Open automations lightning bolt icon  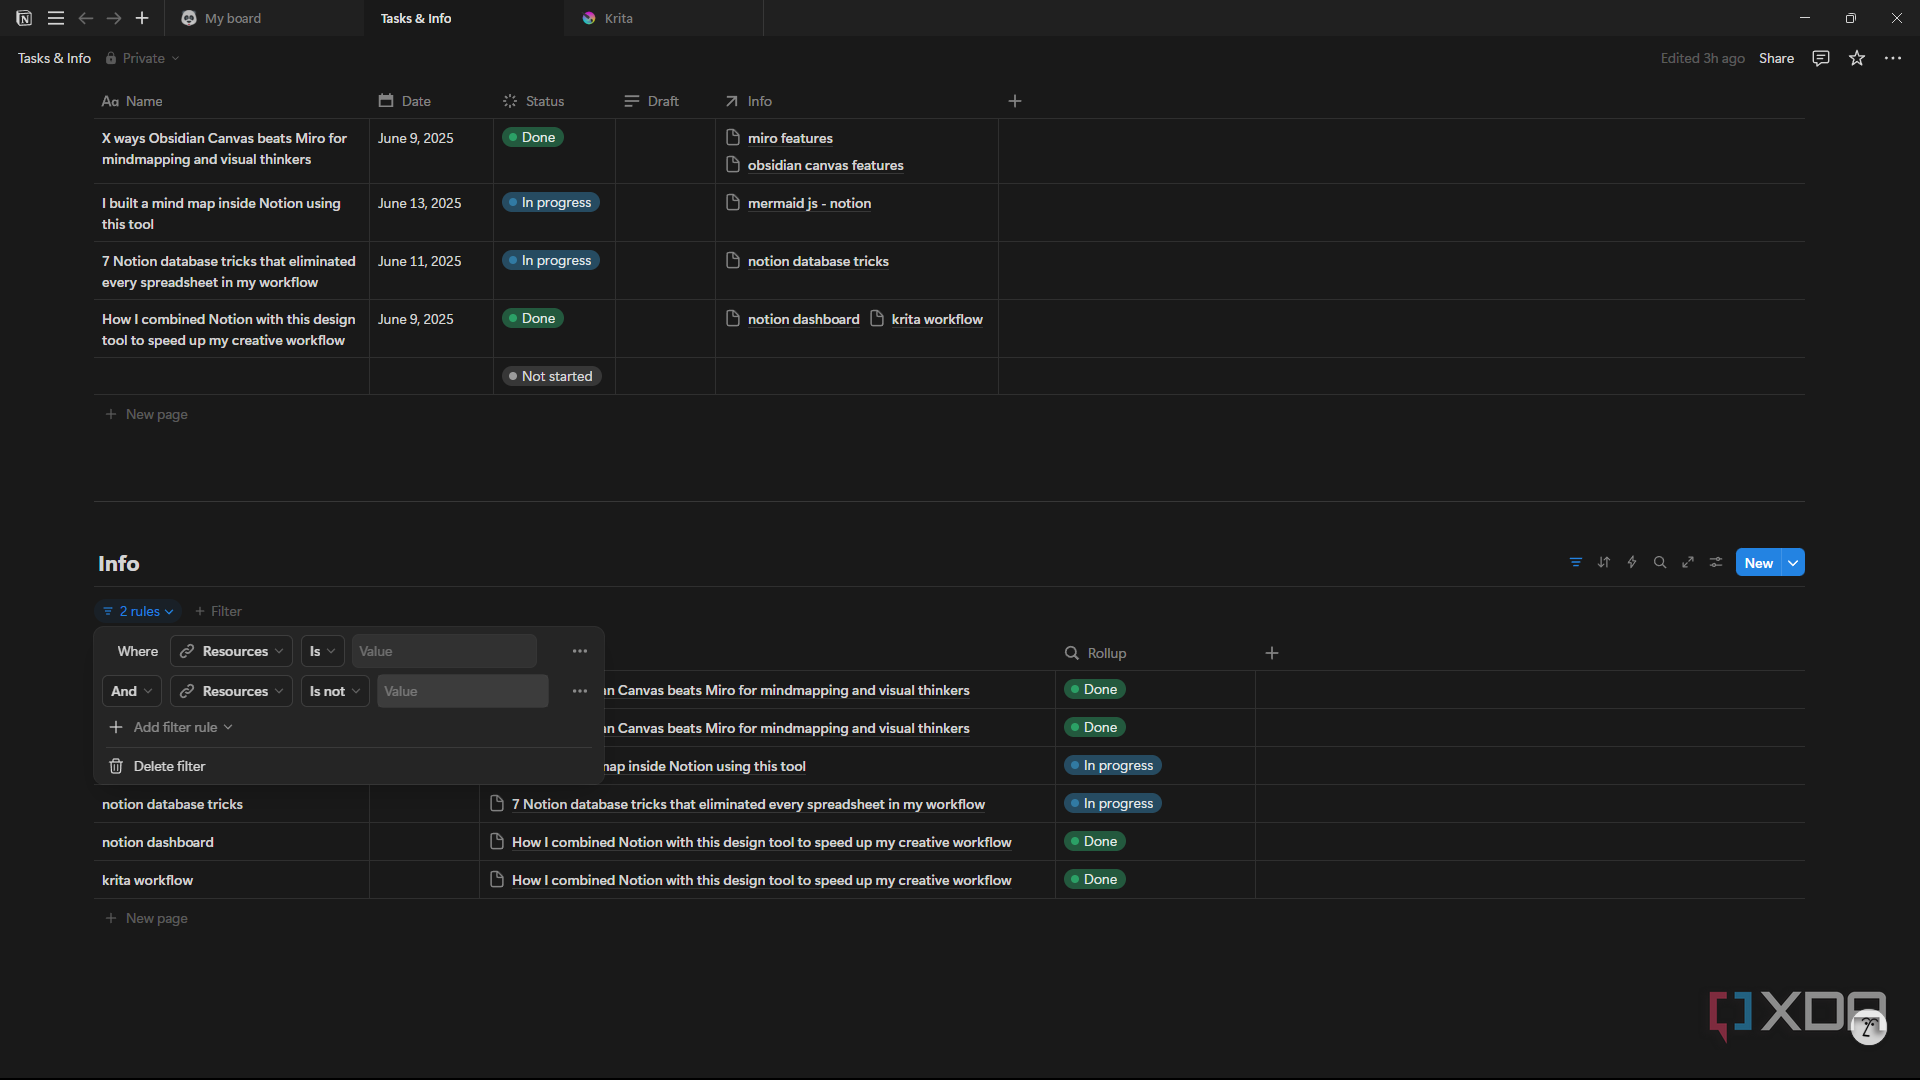click(1632, 563)
